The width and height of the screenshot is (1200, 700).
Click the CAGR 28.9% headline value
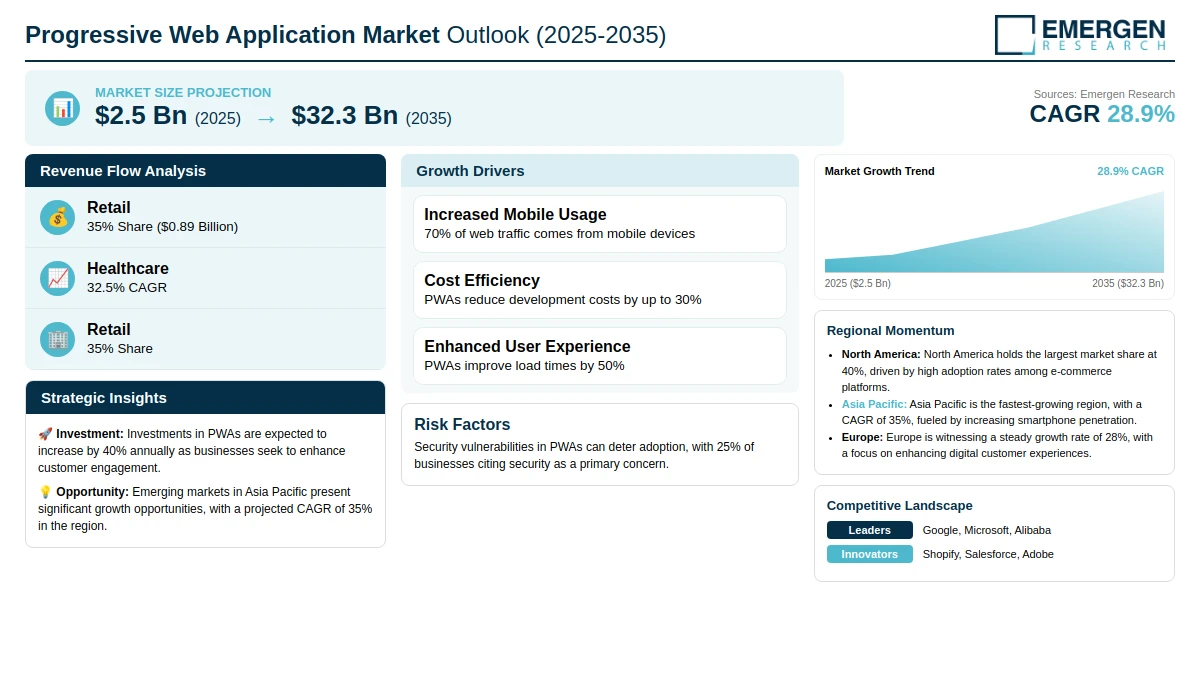(x=1102, y=114)
